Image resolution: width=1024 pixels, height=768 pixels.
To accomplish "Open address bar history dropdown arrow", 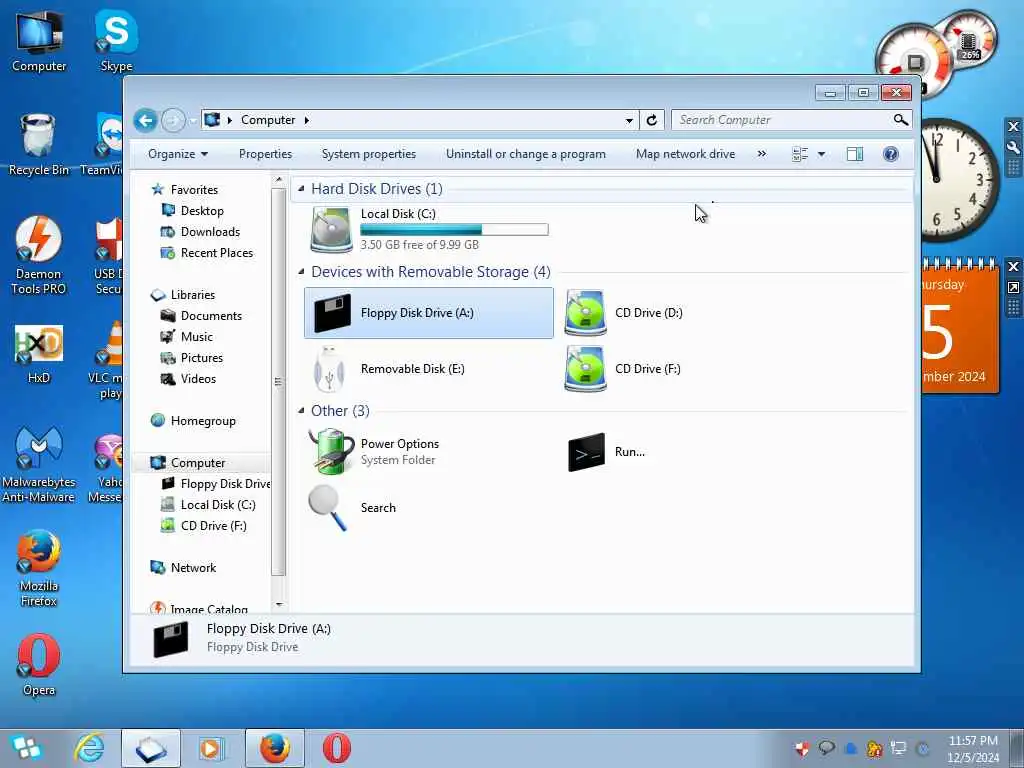I will 629,120.
